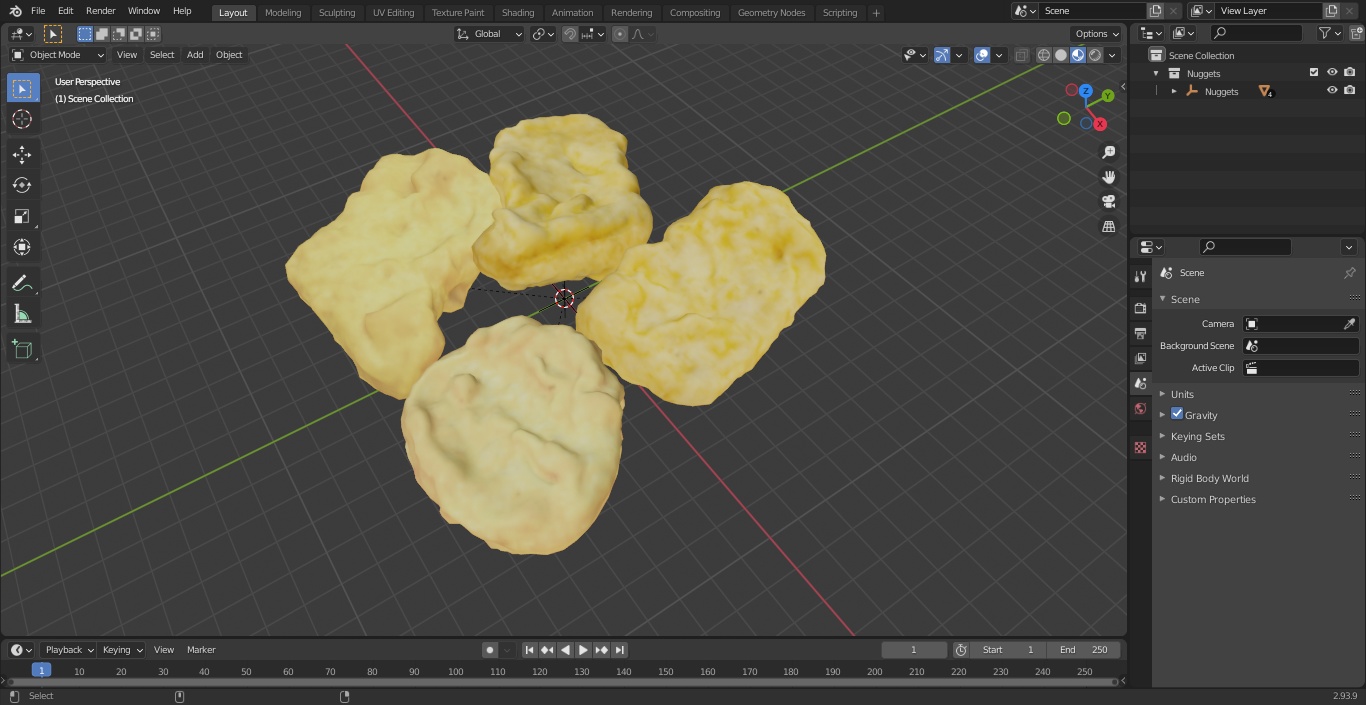Toggle Nuggets collection exclude checkbox
Viewport: 1366px width, 705px height.
click(x=1314, y=73)
